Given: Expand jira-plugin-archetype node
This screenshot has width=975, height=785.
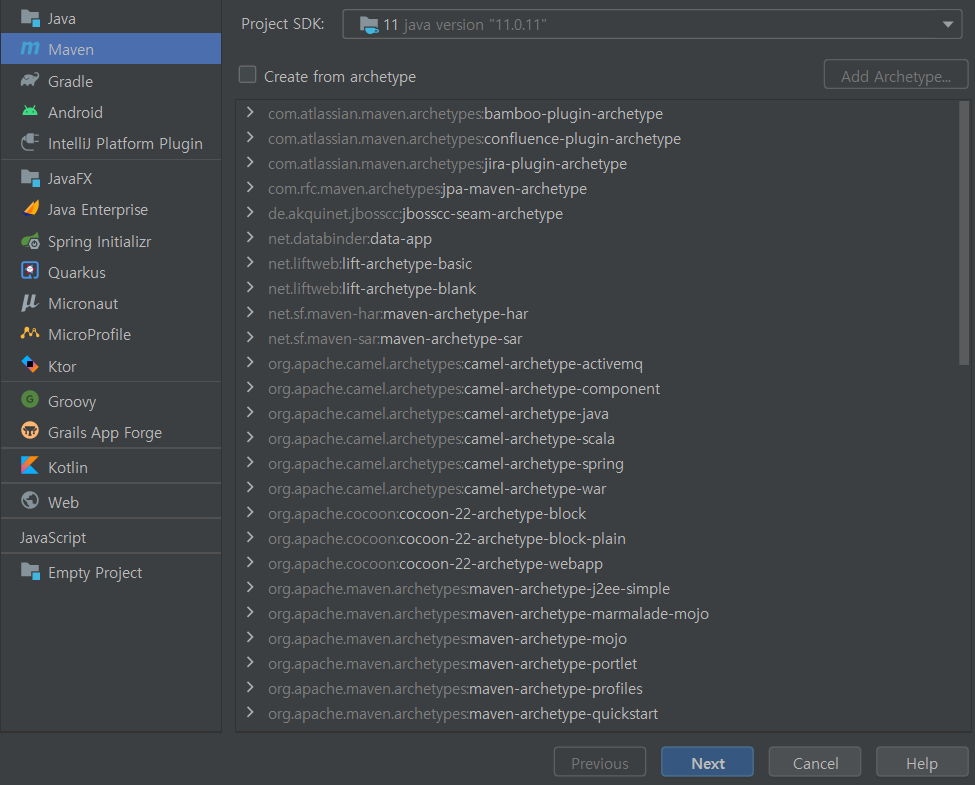Looking at the screenshot, I should 250,162.
